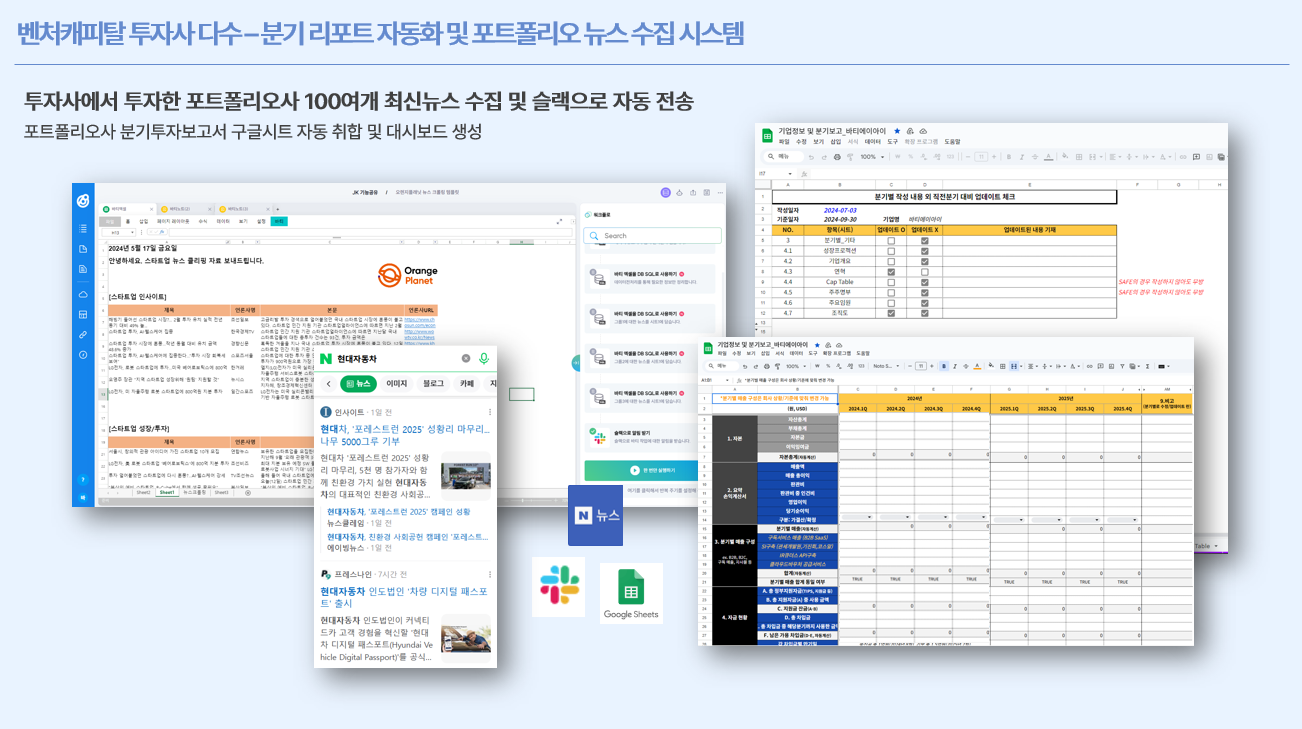Click the print icon in upper Sheets toolbar
The height and width of the screenshot is (729, 1302).
837,157
